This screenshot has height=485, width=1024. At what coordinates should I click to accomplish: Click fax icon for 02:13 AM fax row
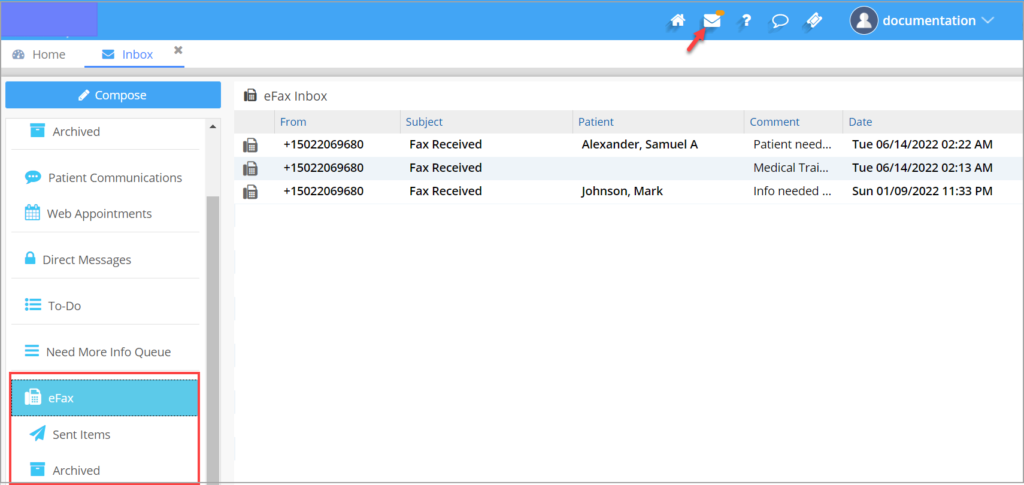250,168
